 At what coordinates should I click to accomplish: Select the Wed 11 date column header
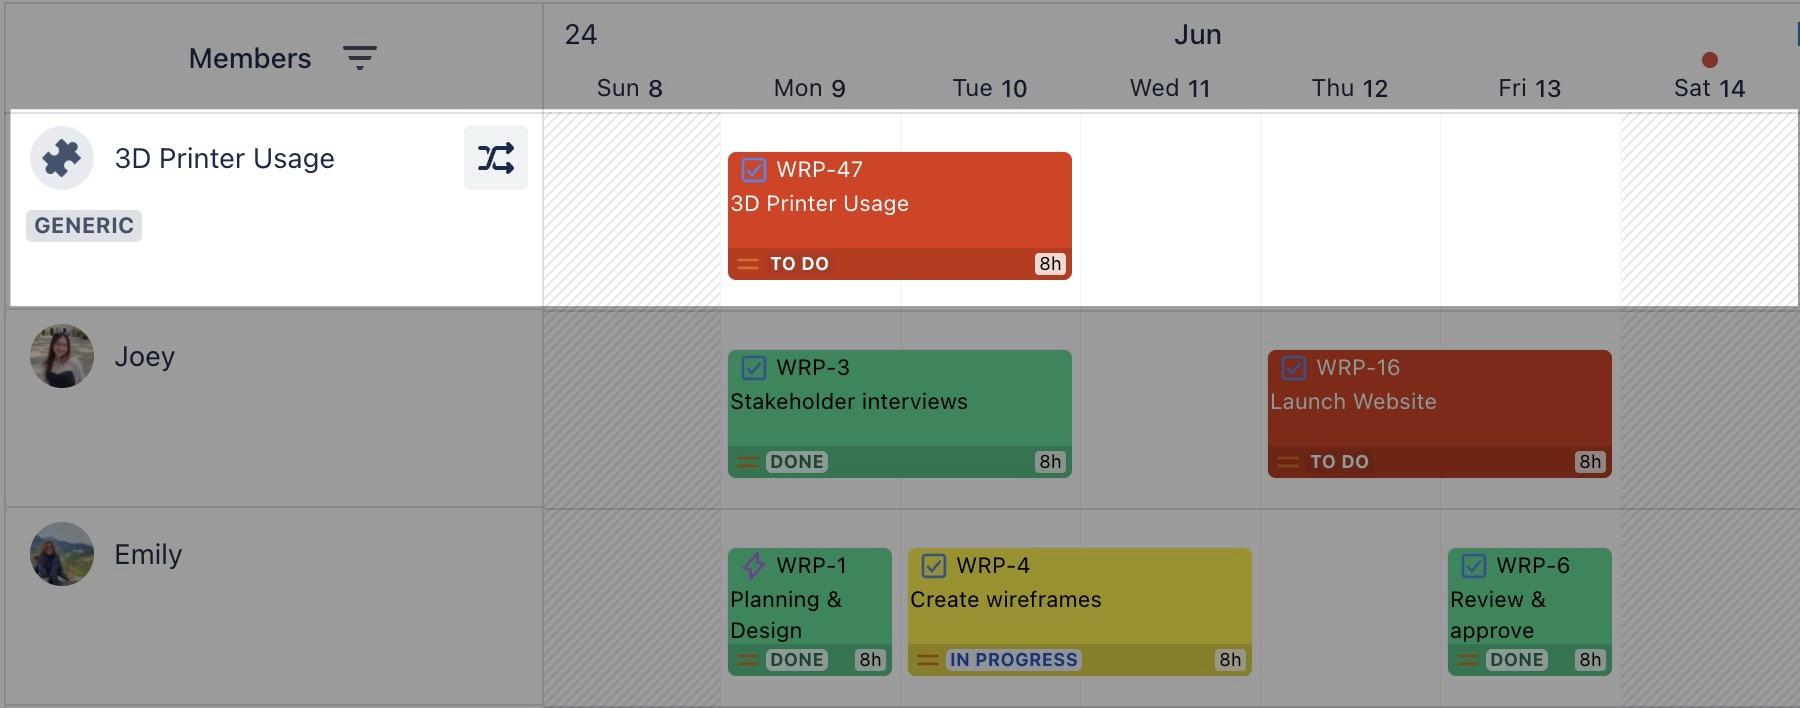1170,88
